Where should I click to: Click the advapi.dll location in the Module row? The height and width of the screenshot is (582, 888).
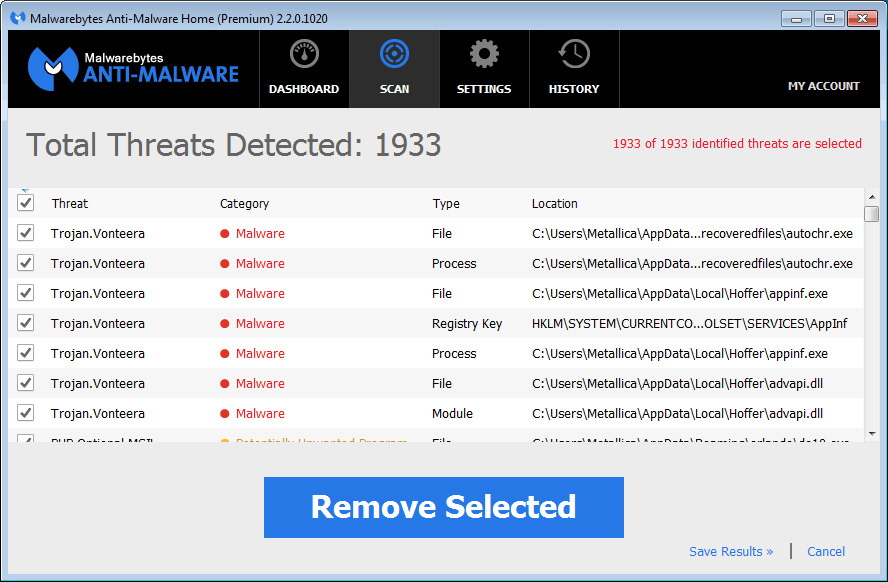pos(677,414)
